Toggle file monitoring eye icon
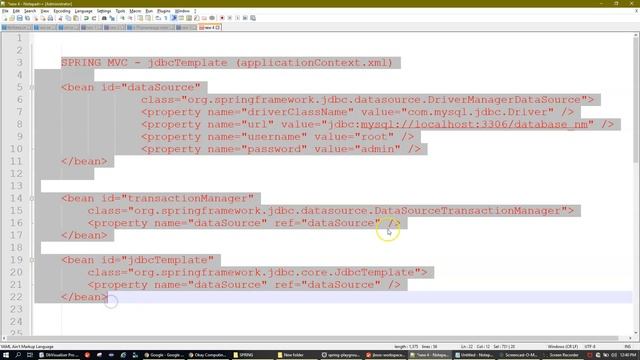640x360 pixels. point(212,18)
